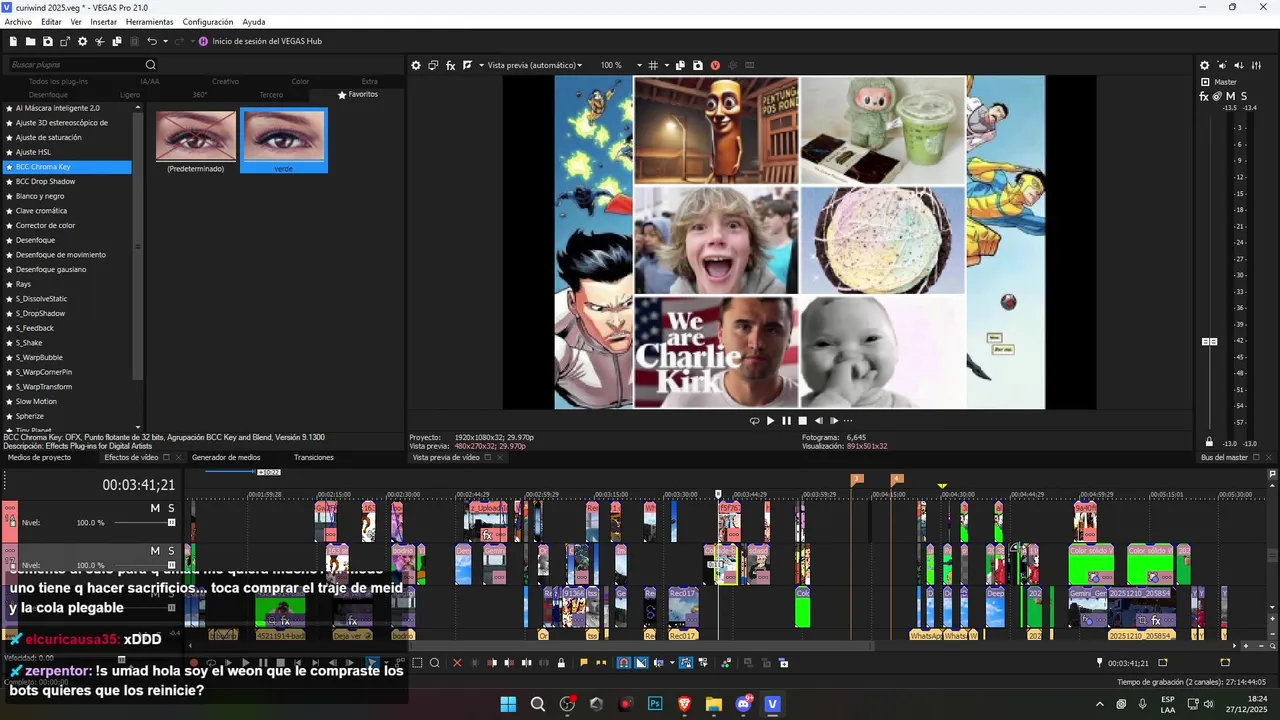Open a project using the folder icon
The width and height of the screenshot is (1280, 720).
tap(31, 41)
